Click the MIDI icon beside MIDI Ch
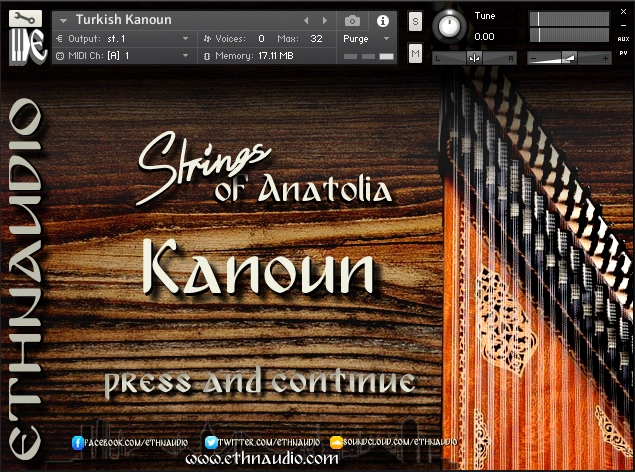The image size is (635, 472). 60,56
